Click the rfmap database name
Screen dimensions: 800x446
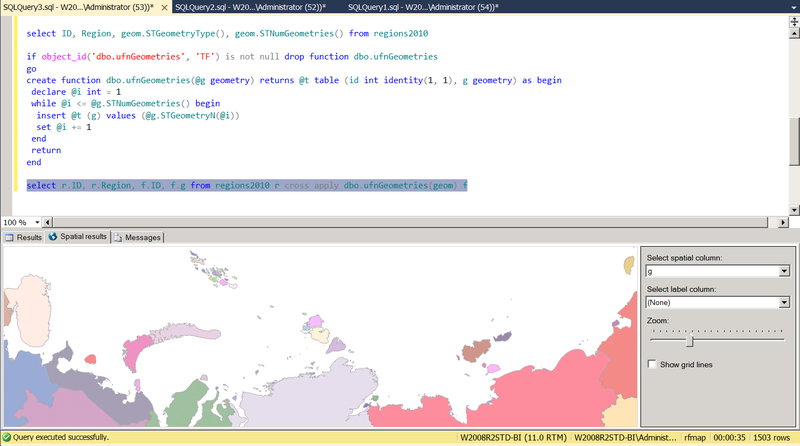point(695,438)
